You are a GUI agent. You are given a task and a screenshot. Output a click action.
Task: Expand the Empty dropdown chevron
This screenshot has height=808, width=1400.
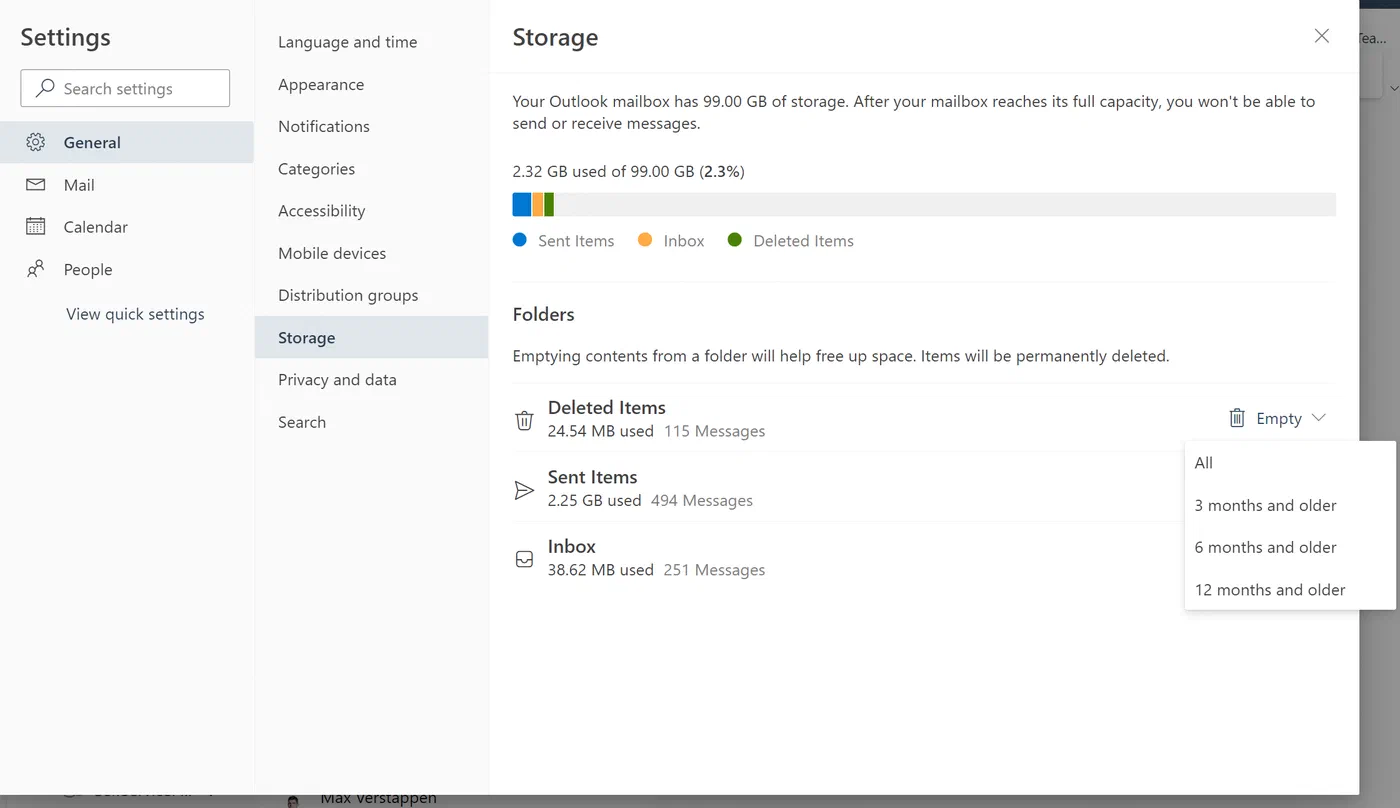click(x=1318, y=418)
